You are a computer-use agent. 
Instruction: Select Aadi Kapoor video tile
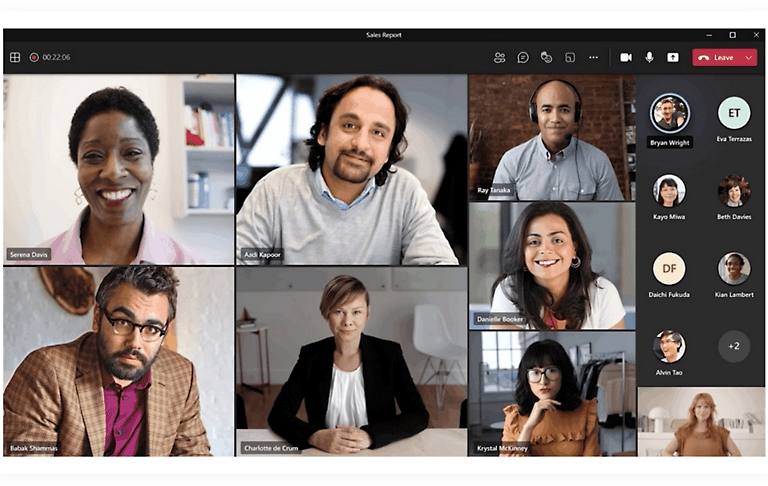click(x=351, y=170)
